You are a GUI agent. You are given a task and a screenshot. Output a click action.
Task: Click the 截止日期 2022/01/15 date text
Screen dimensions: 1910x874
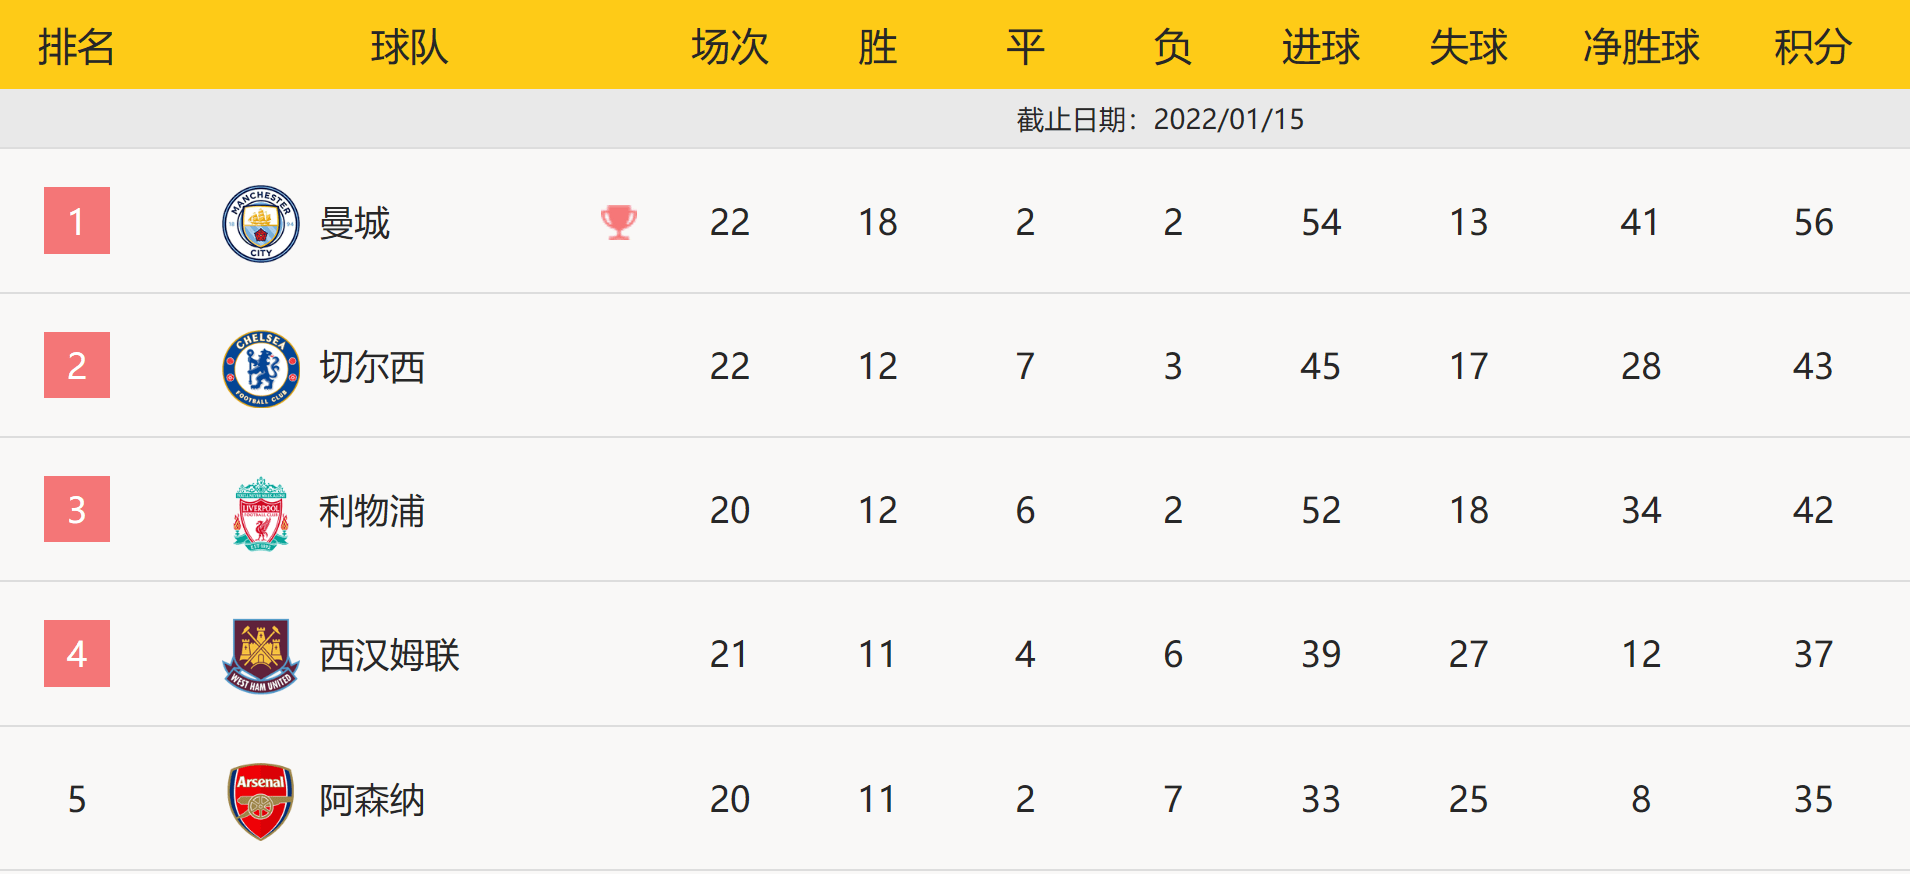(1160, 120)
